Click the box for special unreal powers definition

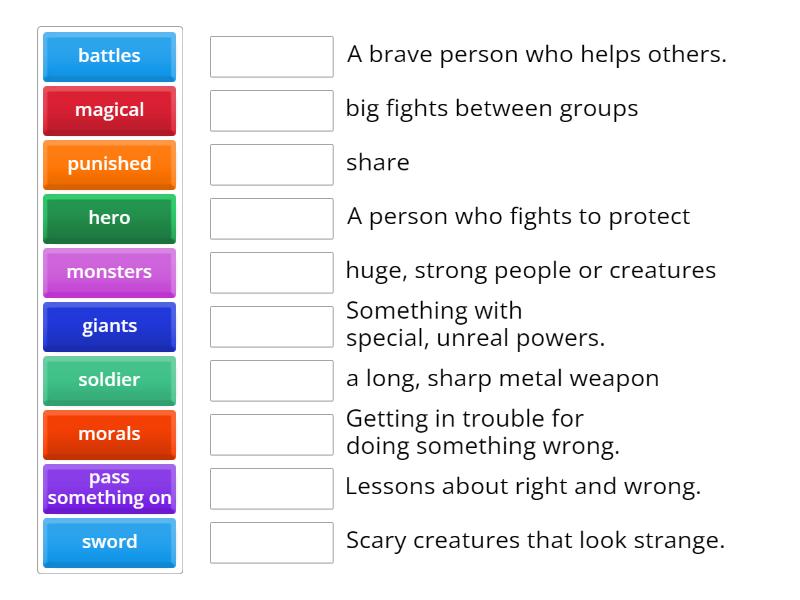[271, 326]
